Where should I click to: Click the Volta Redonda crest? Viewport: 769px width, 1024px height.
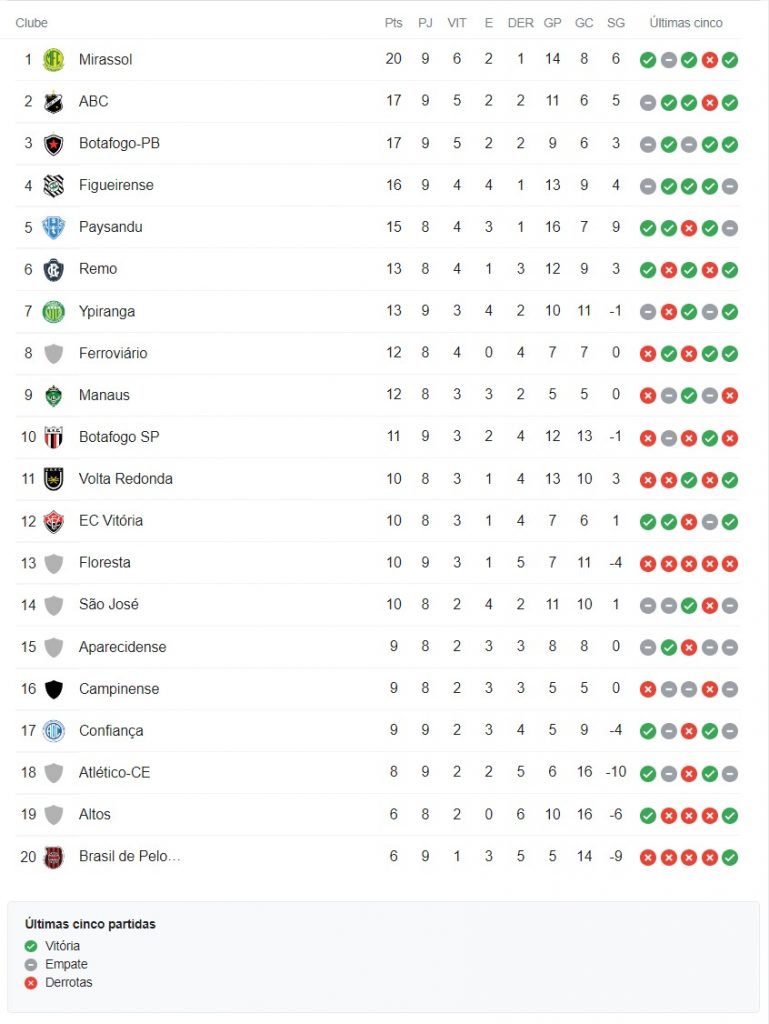54,479
